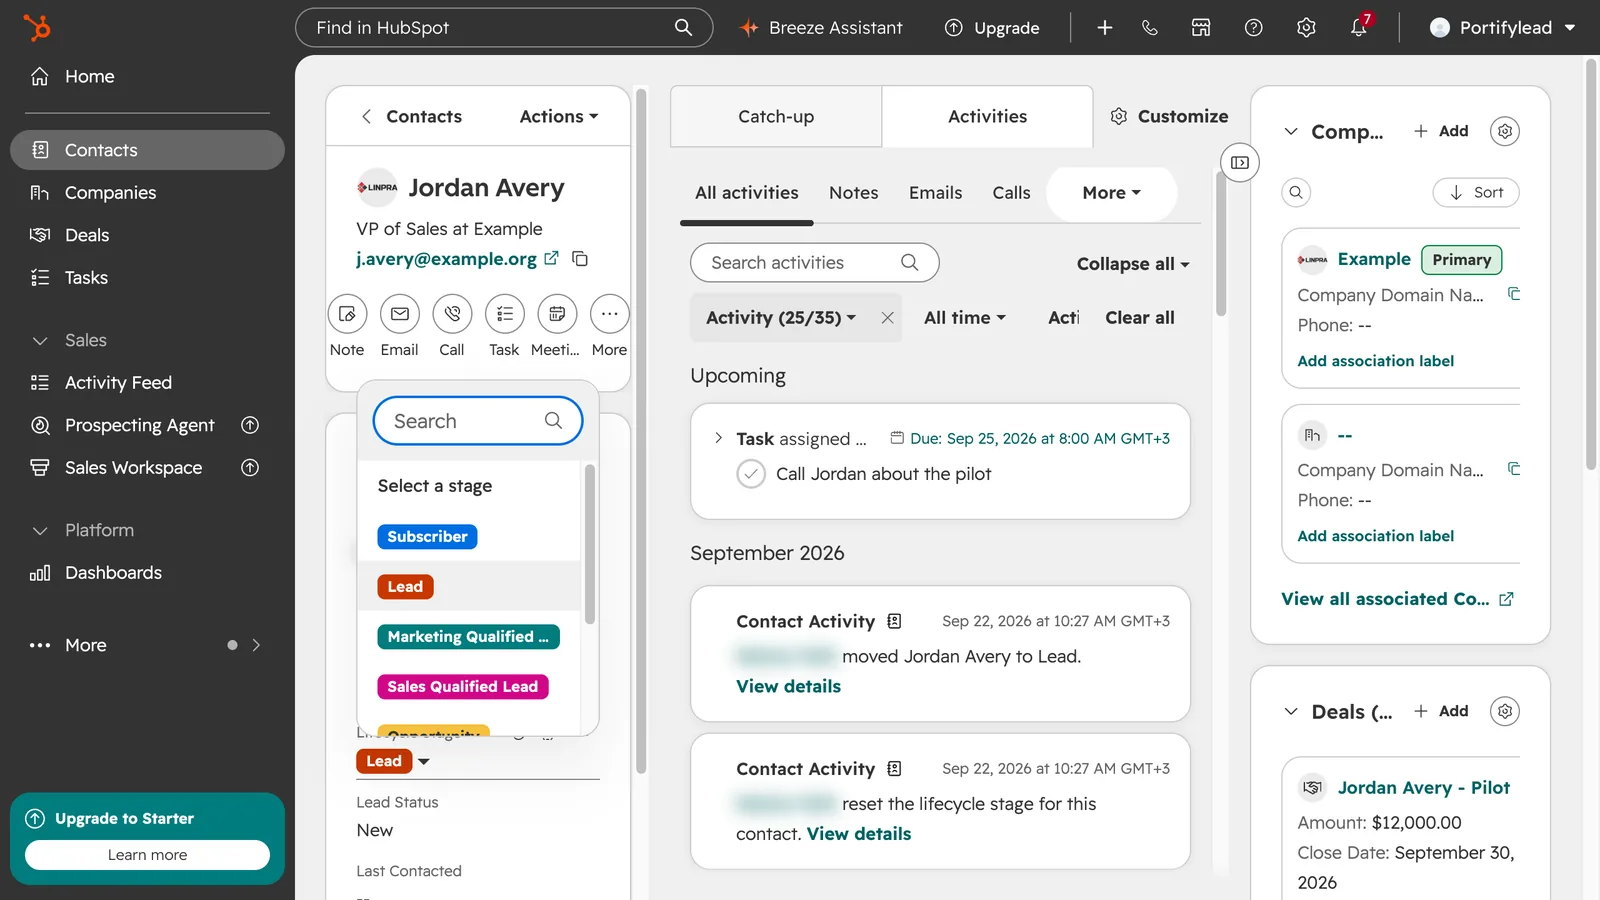Open the Marketplace store icon
The height and width of the screenshot is (900, 1600).
tap(1201, 27)
